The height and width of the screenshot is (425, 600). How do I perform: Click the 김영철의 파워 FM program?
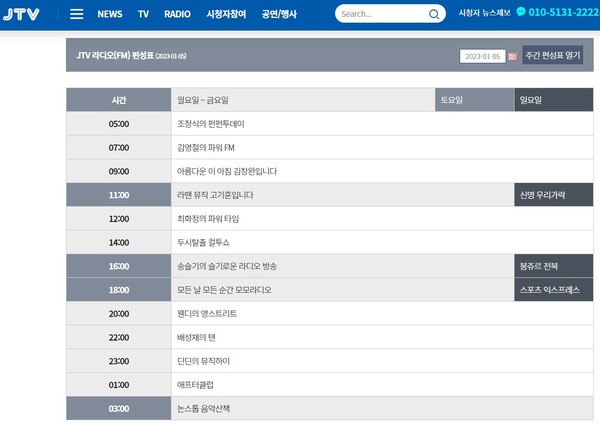pos(205,148)
